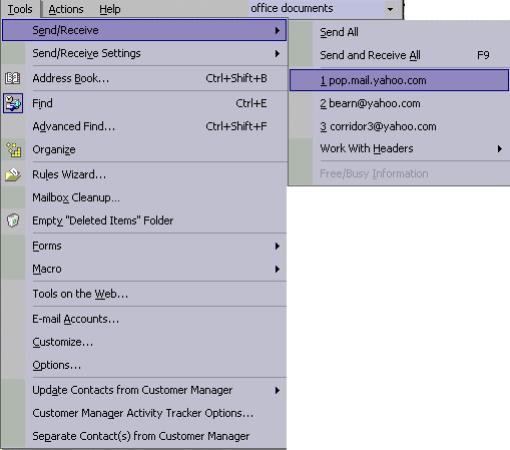The height and width of the screenshot is (450, 510).
Task: Click the Address Book icon
Action: pos(12,78)
